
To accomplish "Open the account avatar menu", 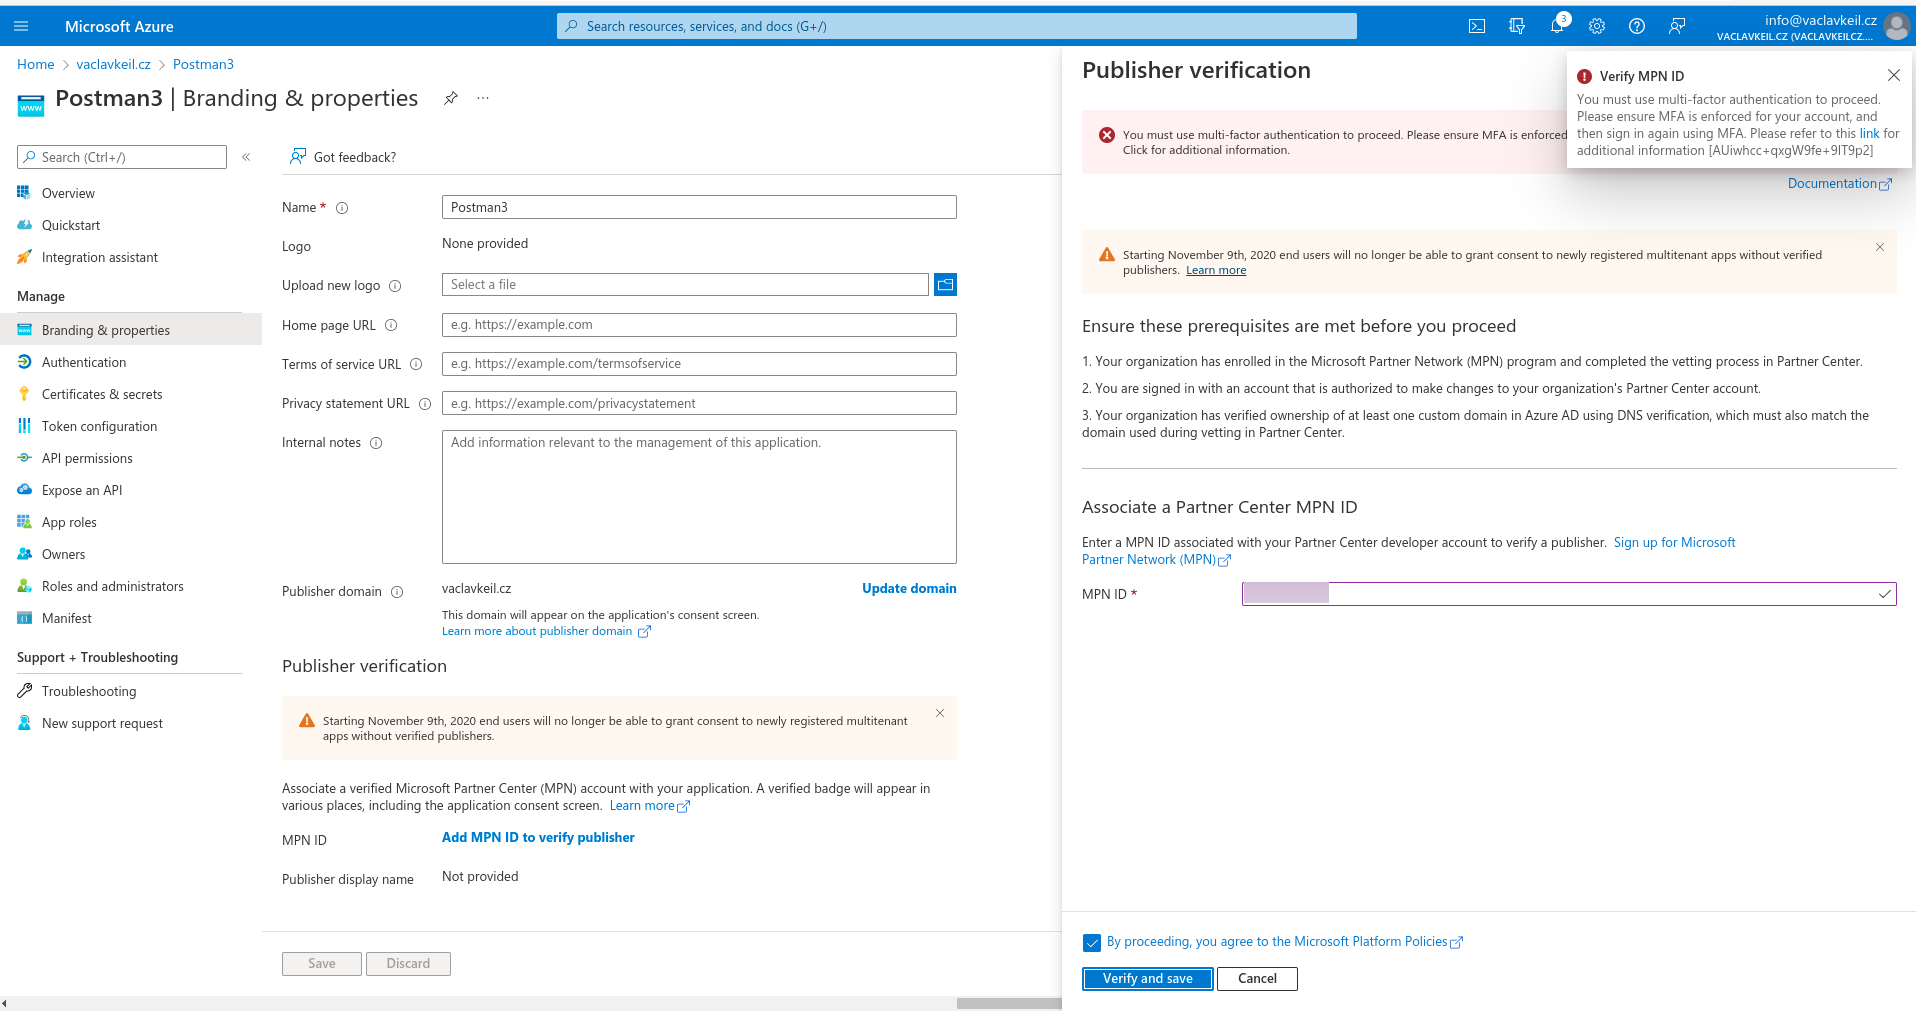I will tap(1896, 26).
